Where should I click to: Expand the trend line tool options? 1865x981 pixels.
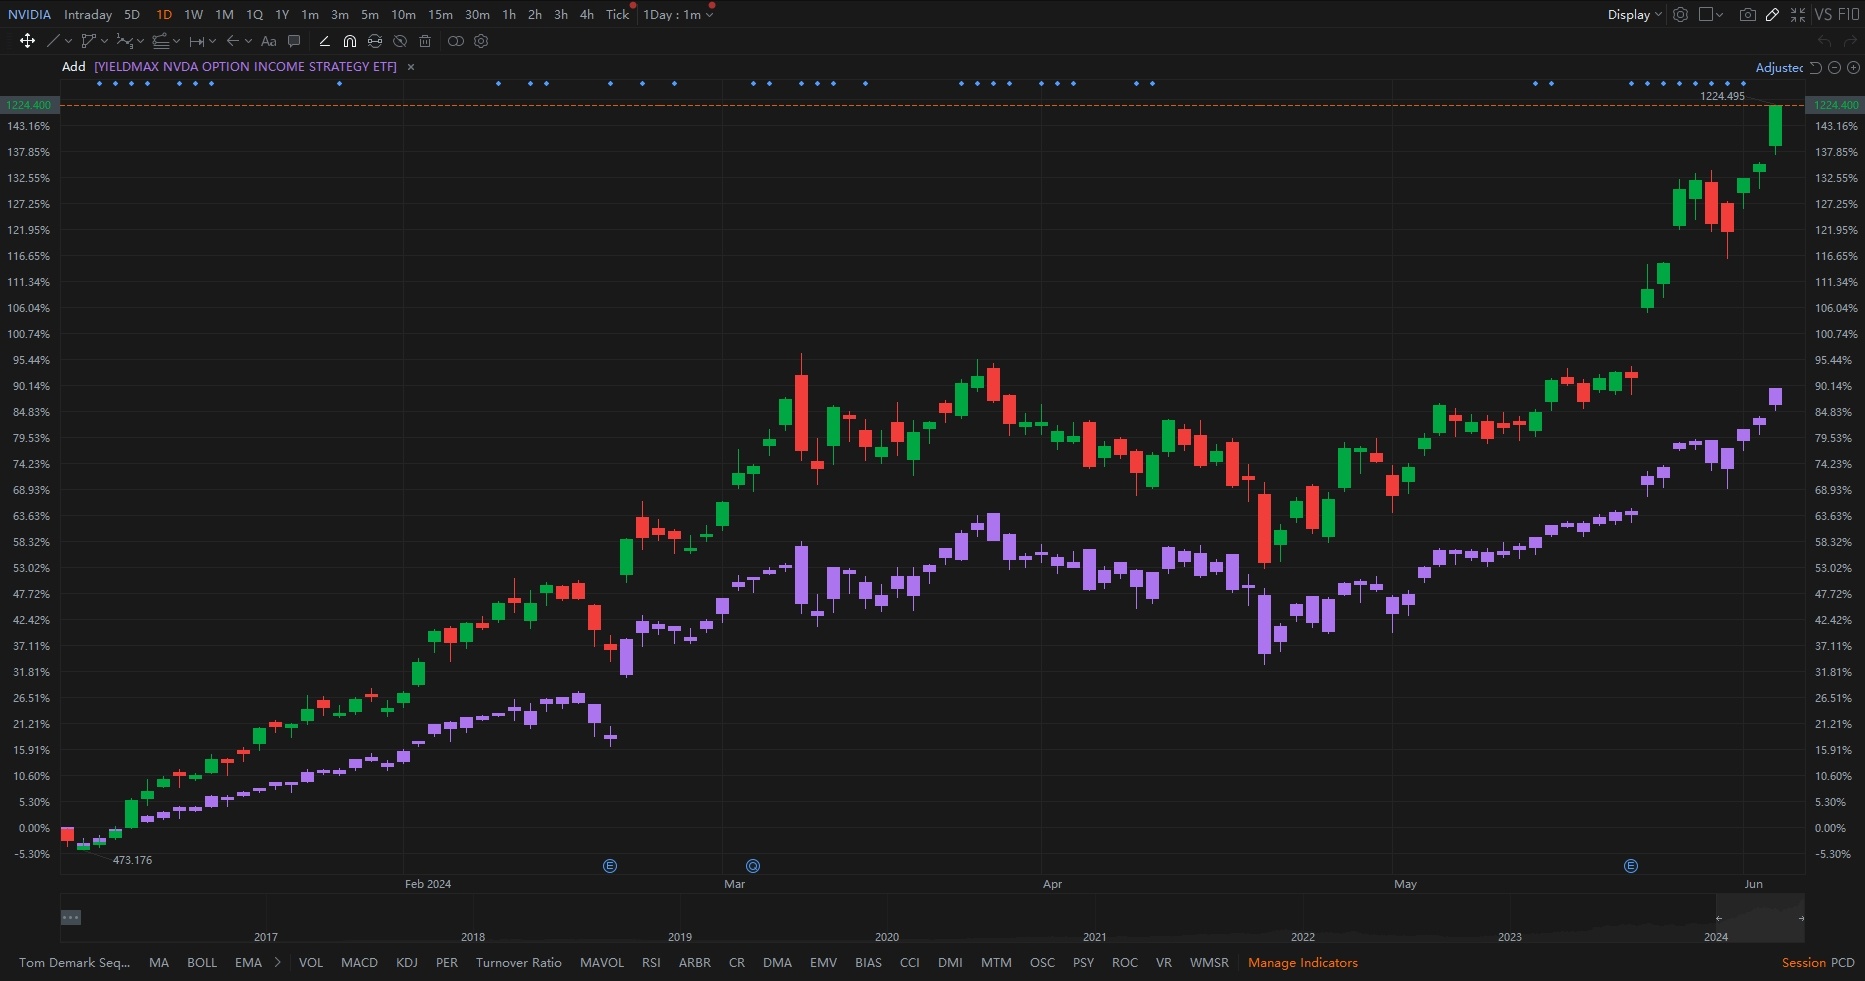(68, 41)
